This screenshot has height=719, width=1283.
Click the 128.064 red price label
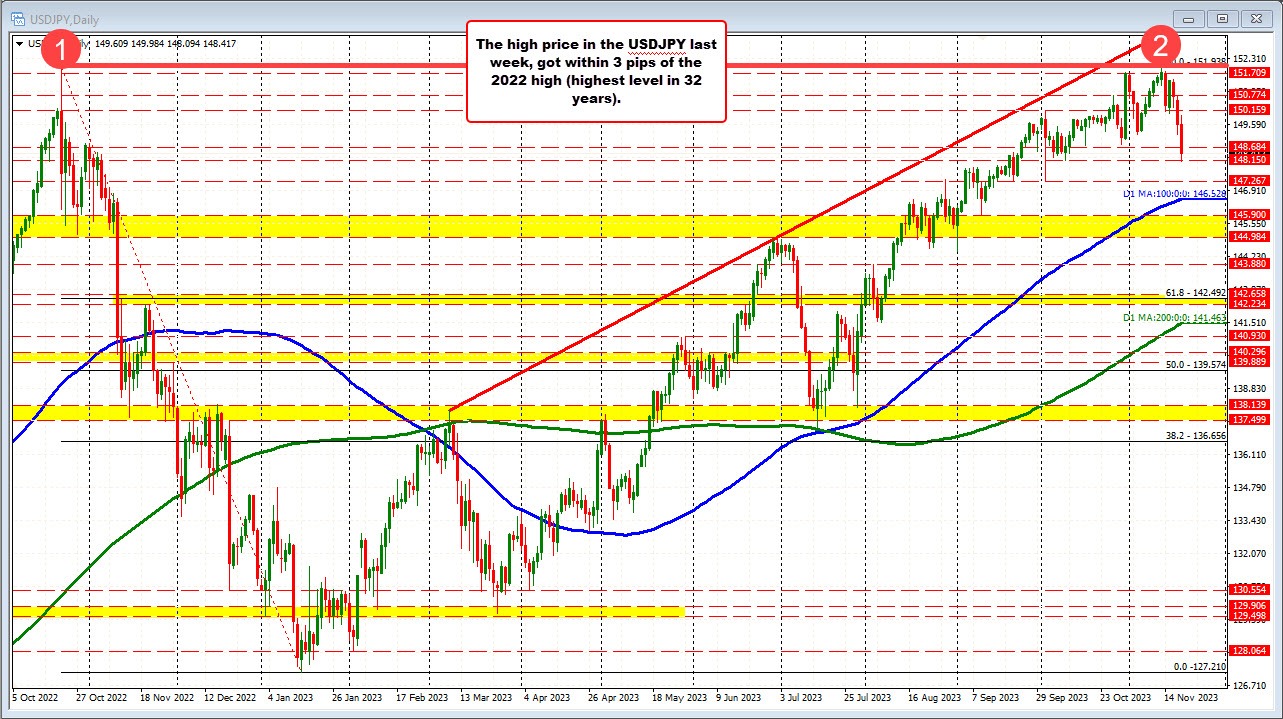pos(1250,650)
